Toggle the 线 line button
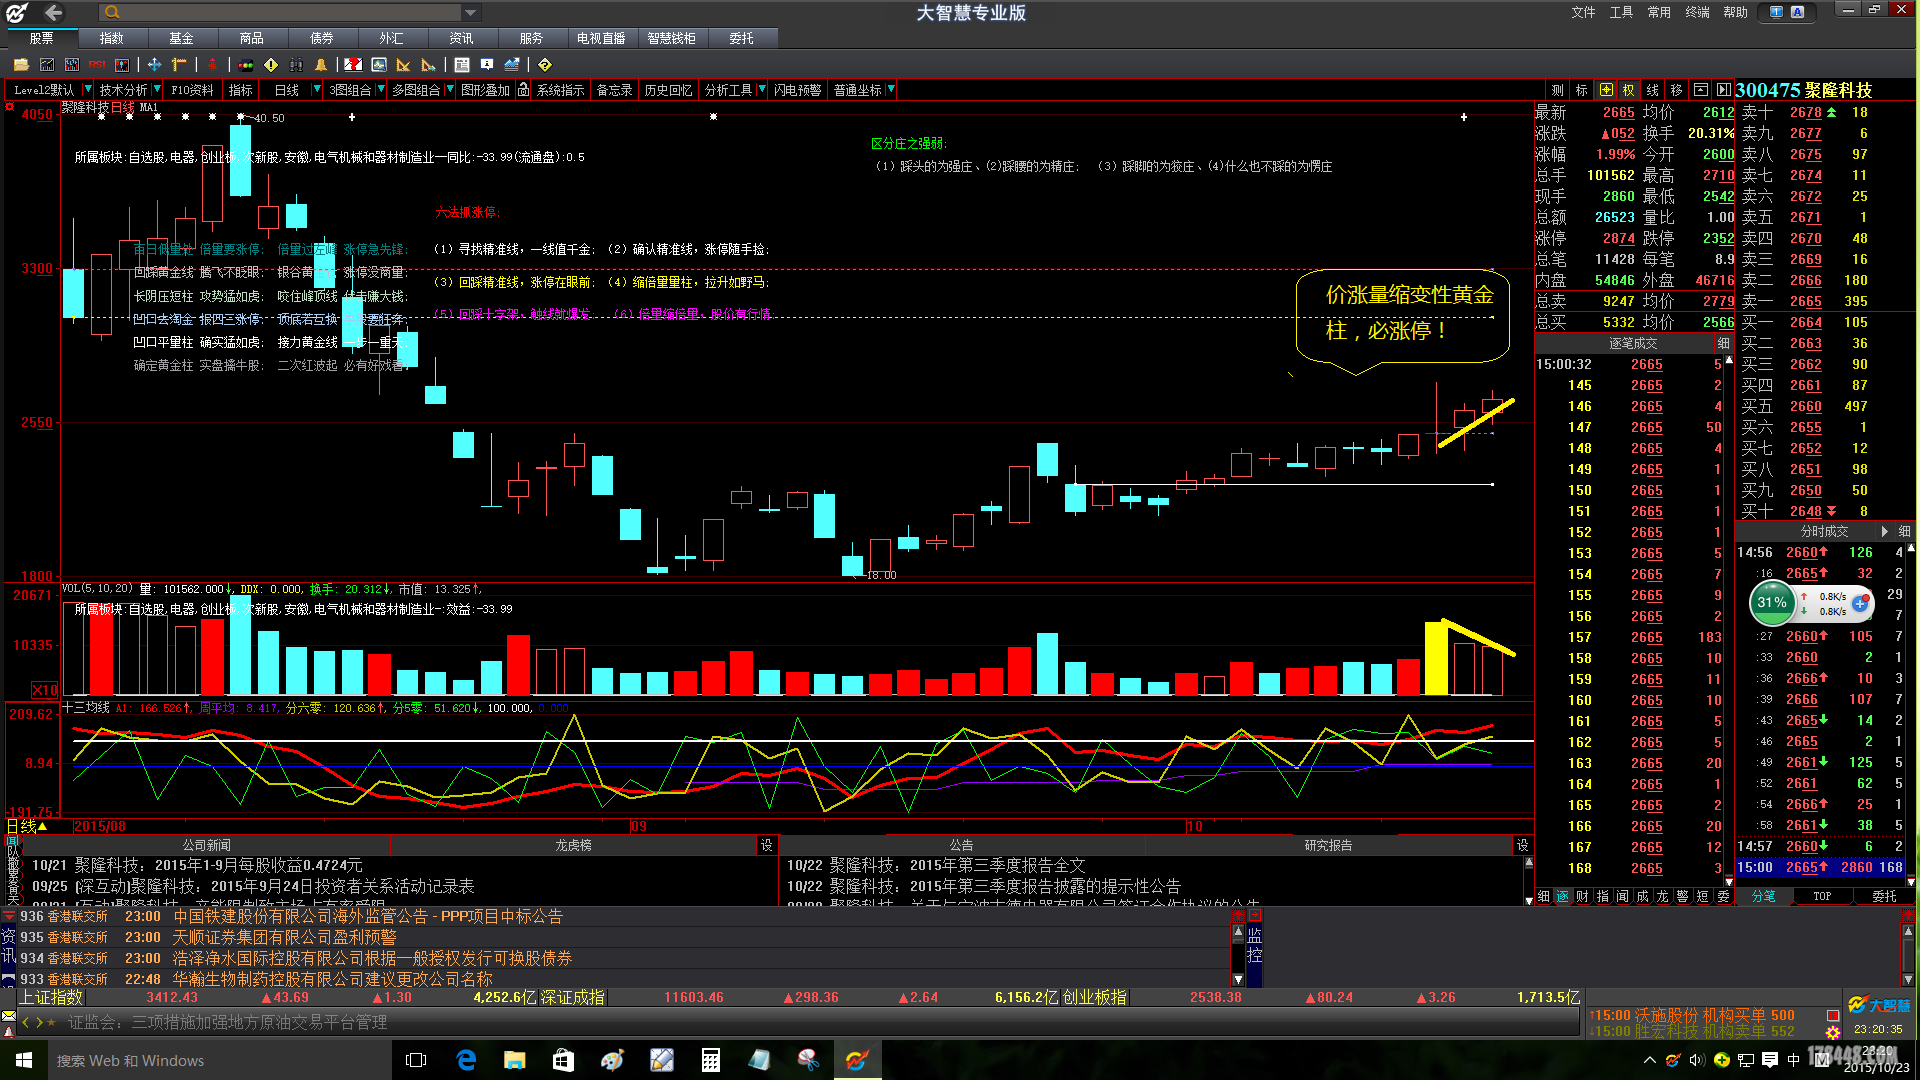 click(x=1653, y=90)
